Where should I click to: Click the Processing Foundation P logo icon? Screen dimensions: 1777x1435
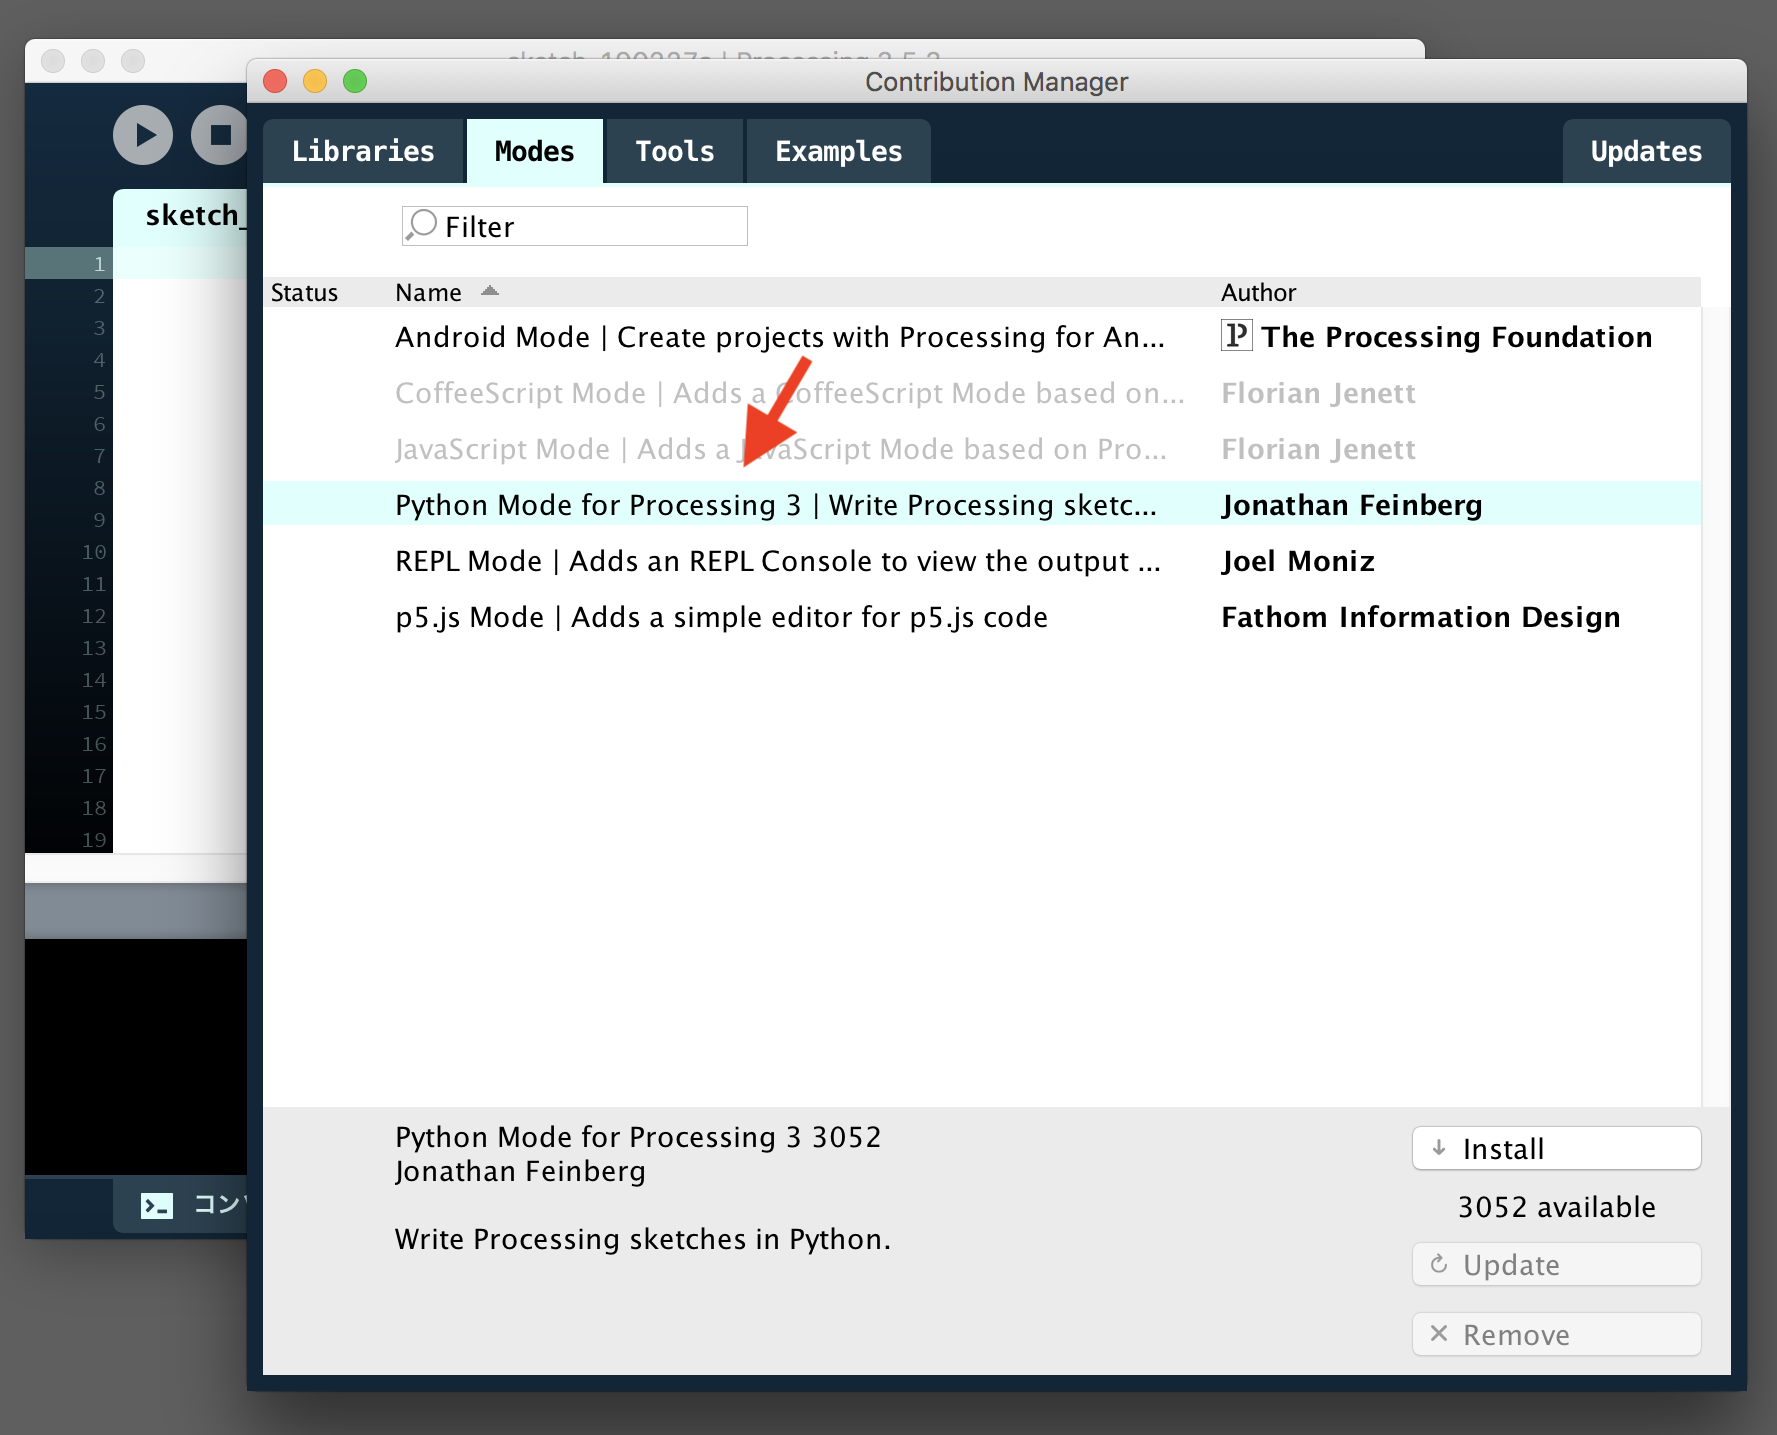tap(1236, 335)
